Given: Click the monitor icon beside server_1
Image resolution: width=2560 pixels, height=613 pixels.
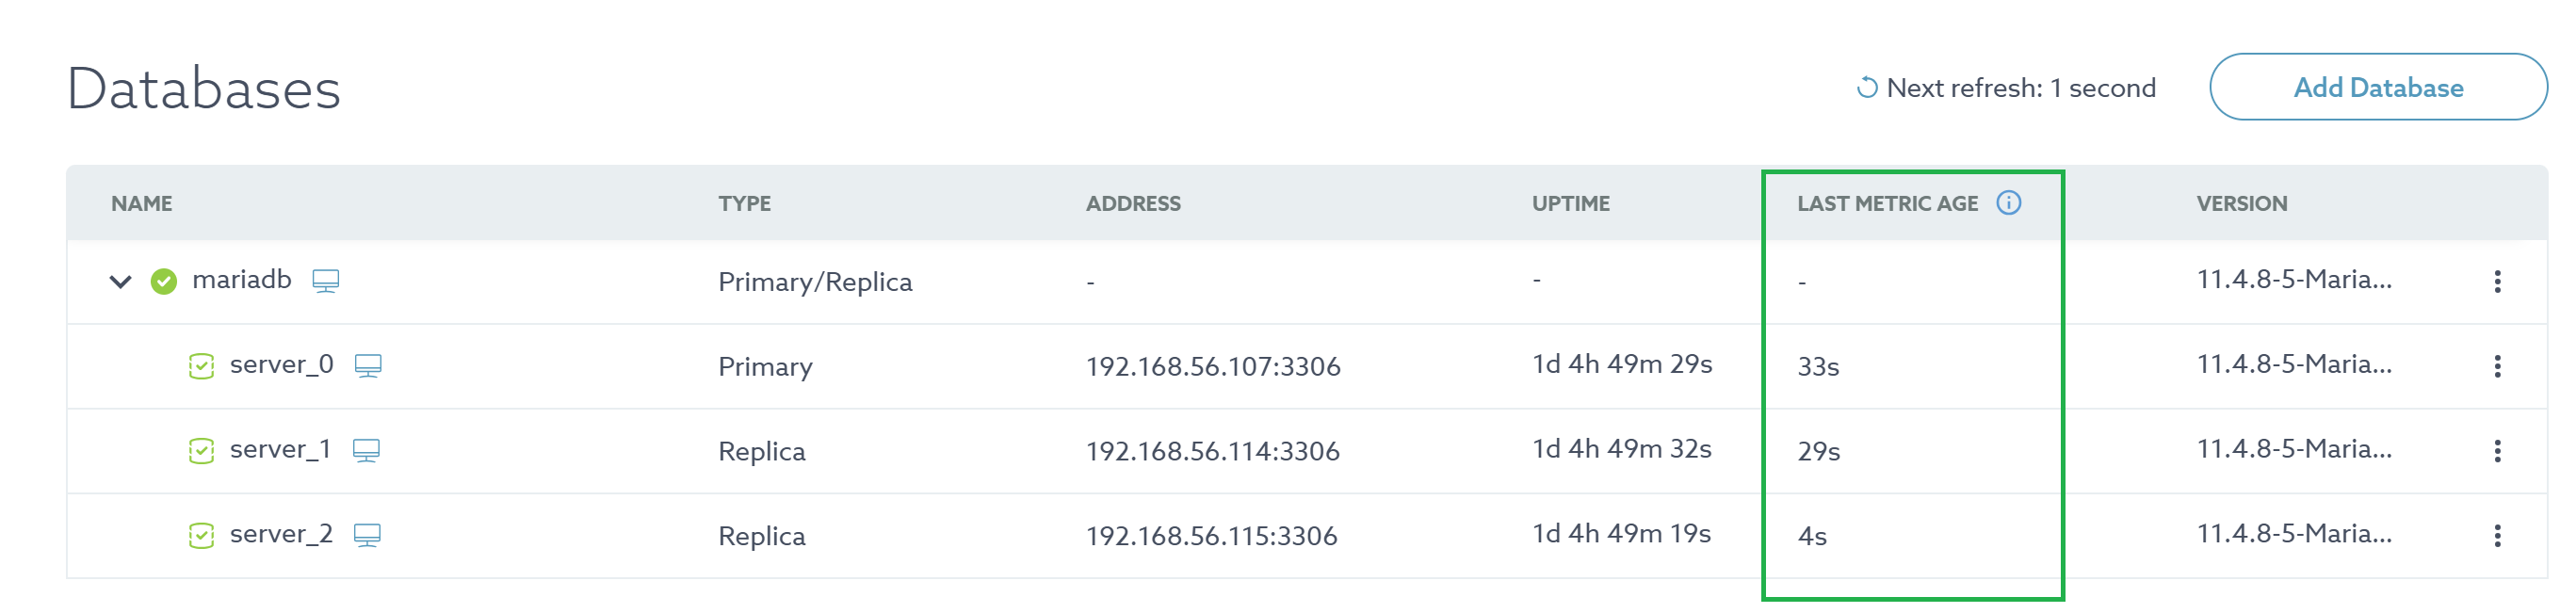Looking at the screenshot, I should click(366, 451).
